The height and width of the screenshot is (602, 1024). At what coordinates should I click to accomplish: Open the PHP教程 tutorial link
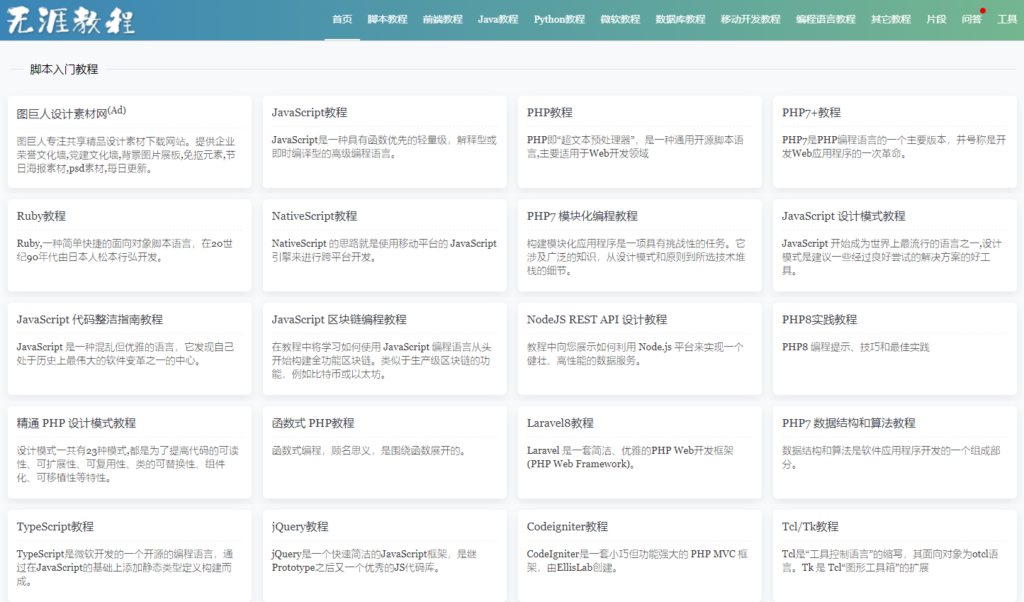(x=548, y=111)
